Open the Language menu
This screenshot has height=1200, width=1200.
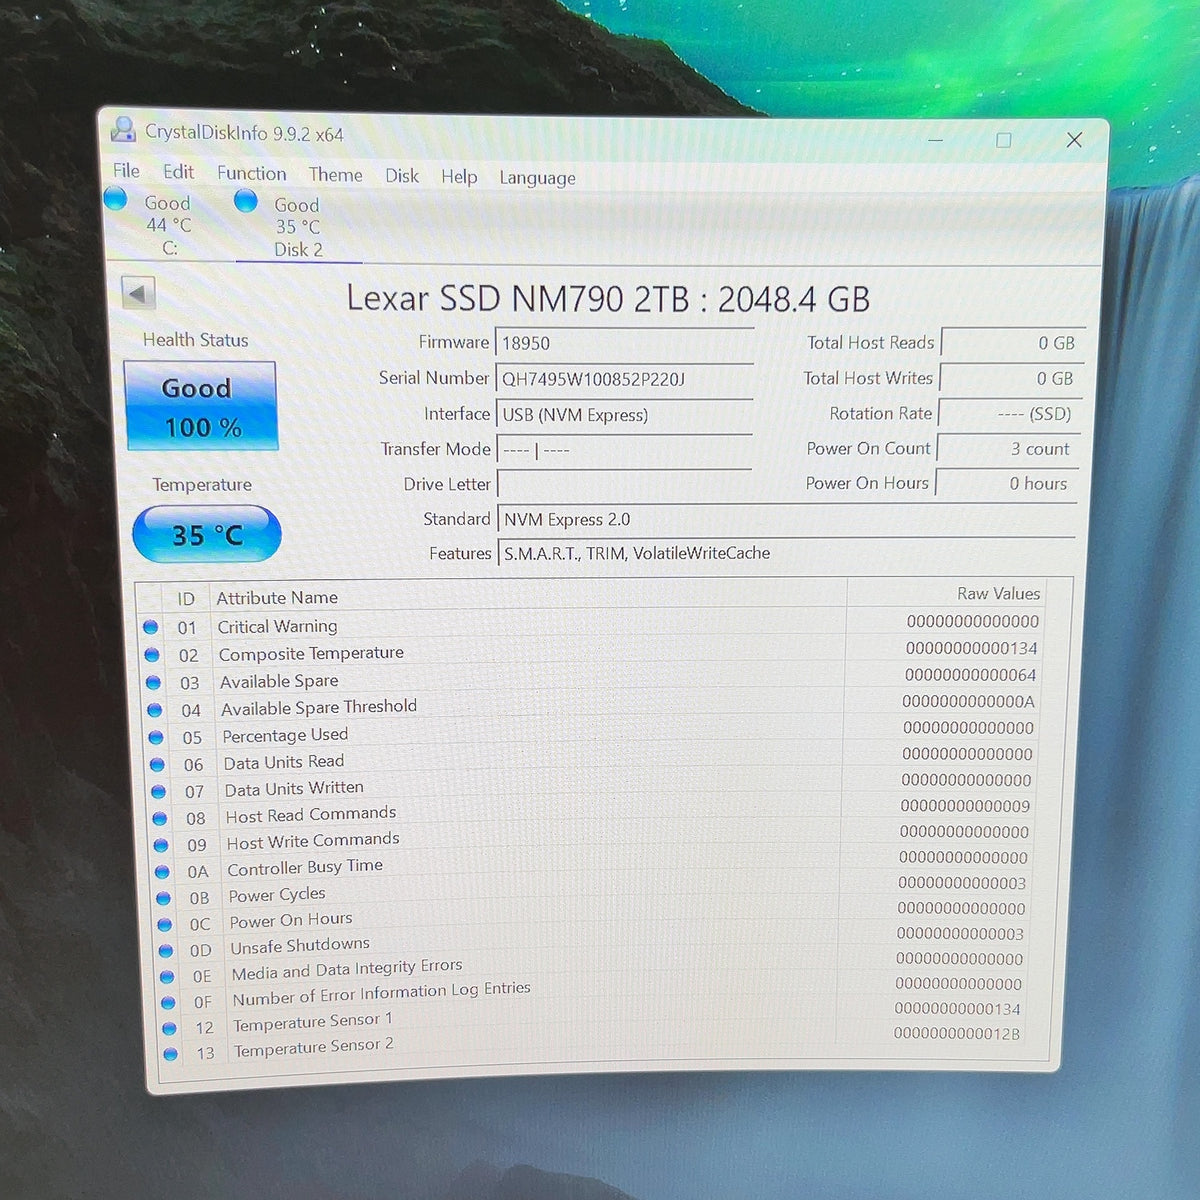pos(537,178)
